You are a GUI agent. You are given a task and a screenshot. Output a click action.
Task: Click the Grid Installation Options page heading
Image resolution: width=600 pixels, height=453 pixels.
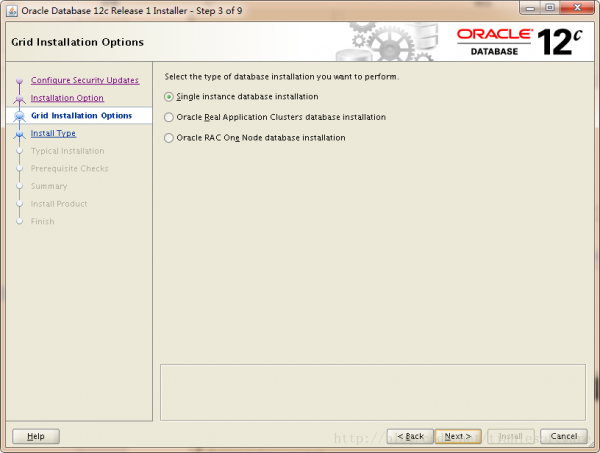click(x=78, y=42)
